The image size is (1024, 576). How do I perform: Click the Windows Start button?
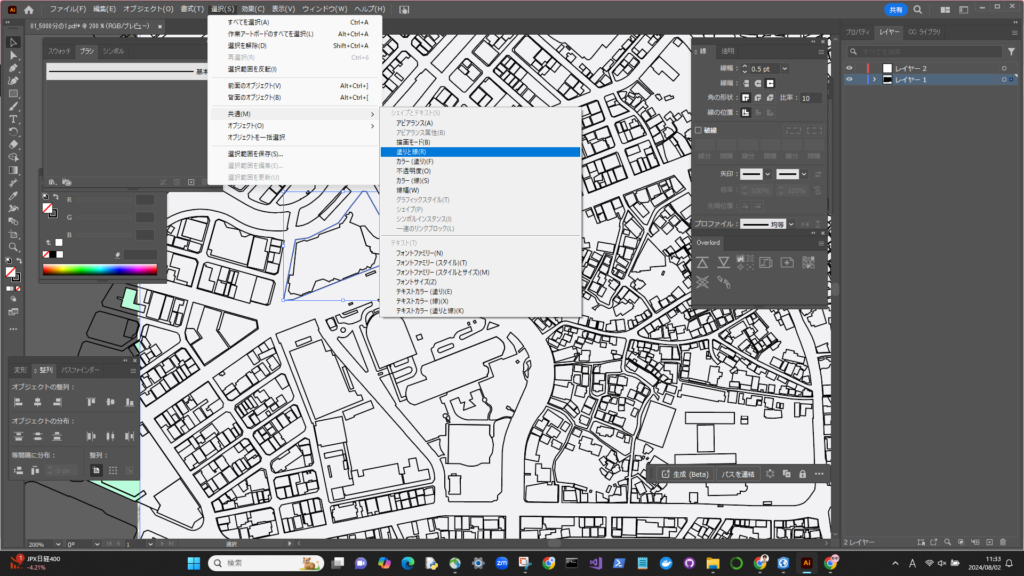coord(194,563)
